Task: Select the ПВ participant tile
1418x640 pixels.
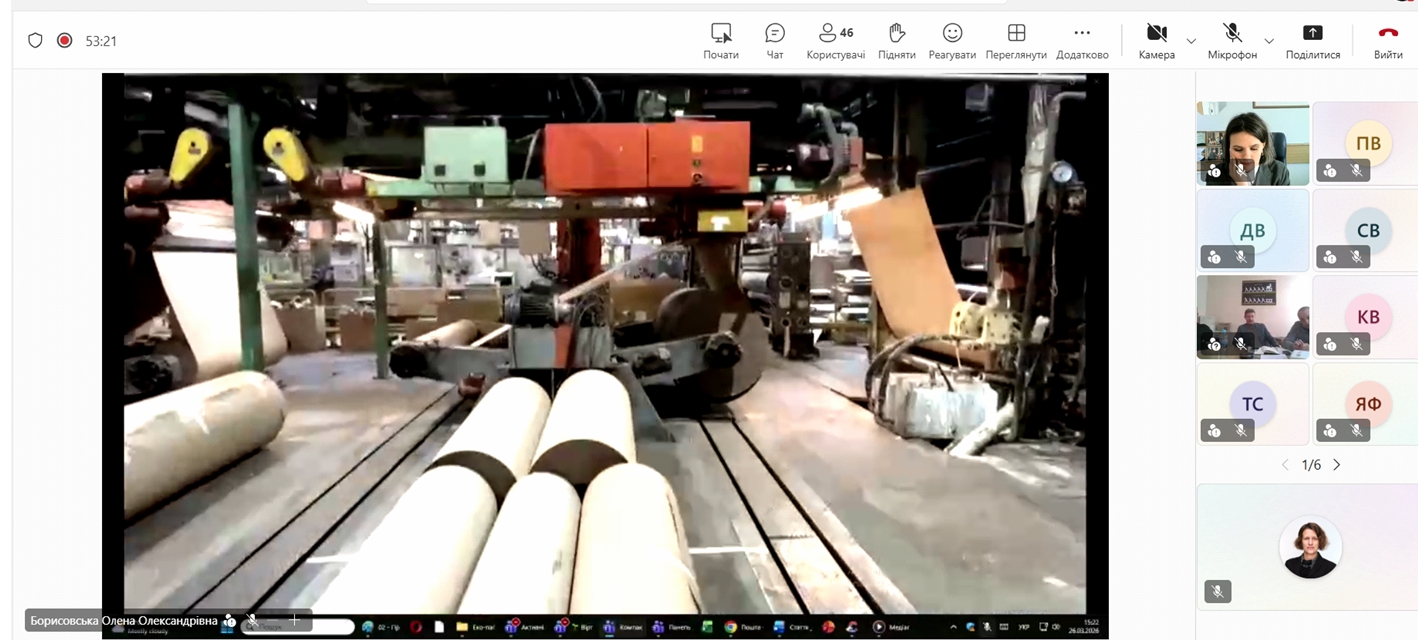Action: 1367,143
